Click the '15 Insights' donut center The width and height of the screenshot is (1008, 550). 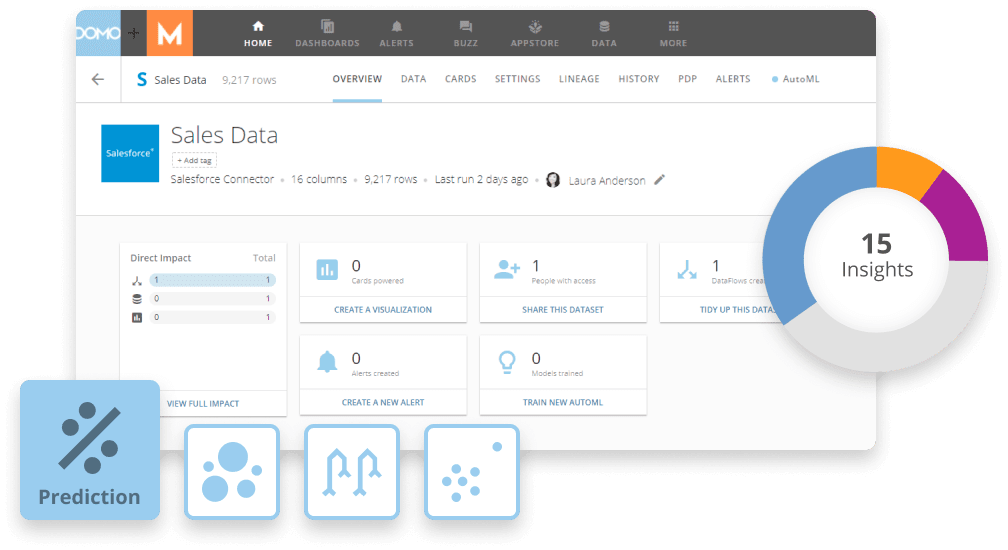click(x=877, y=256)
